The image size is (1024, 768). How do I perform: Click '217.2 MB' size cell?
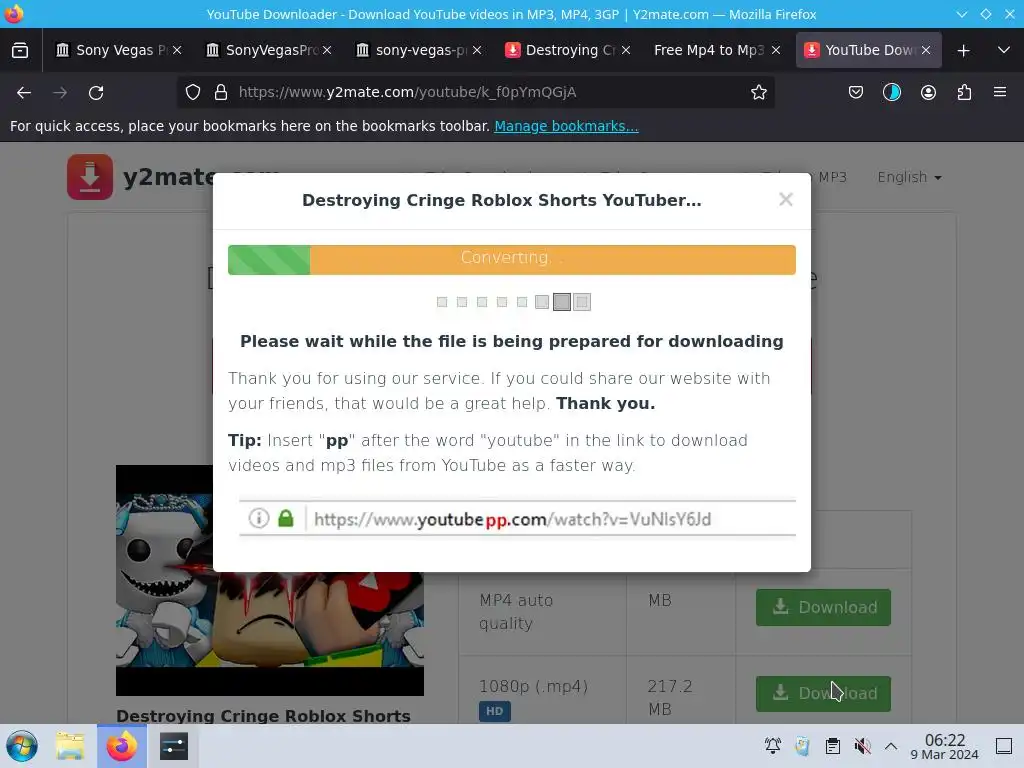point(670,697)
